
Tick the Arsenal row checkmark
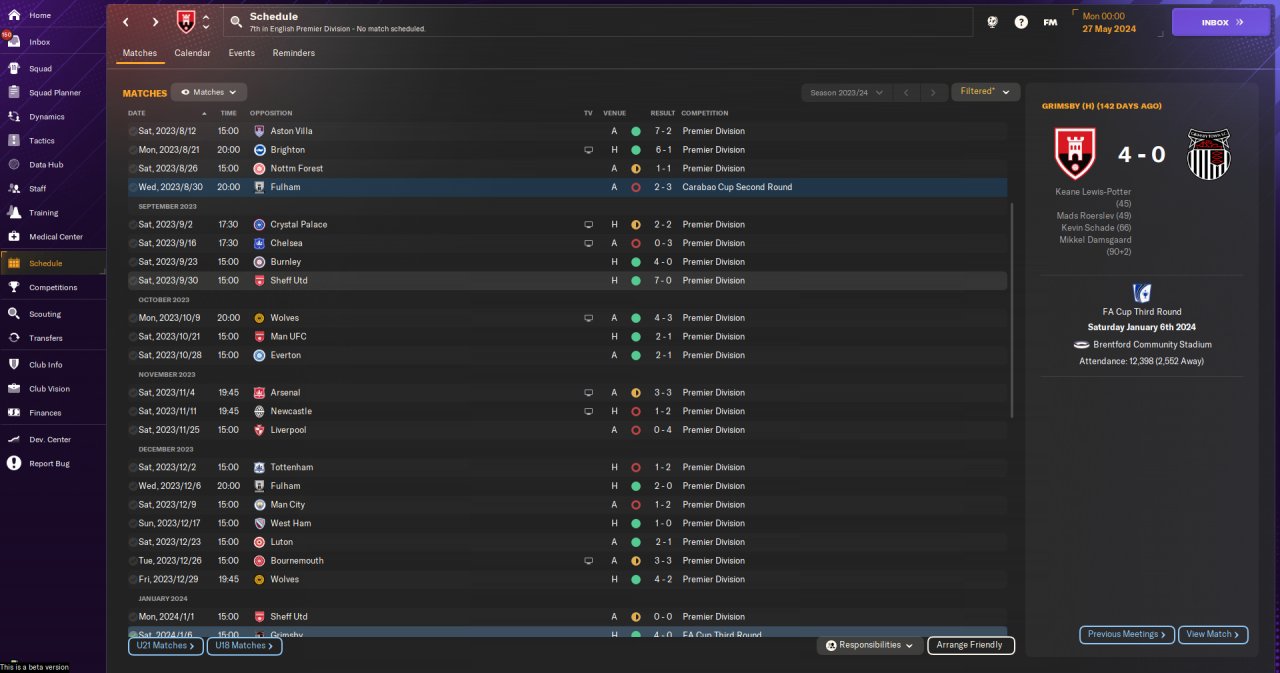pyautogui.click(x=133, y=392)
